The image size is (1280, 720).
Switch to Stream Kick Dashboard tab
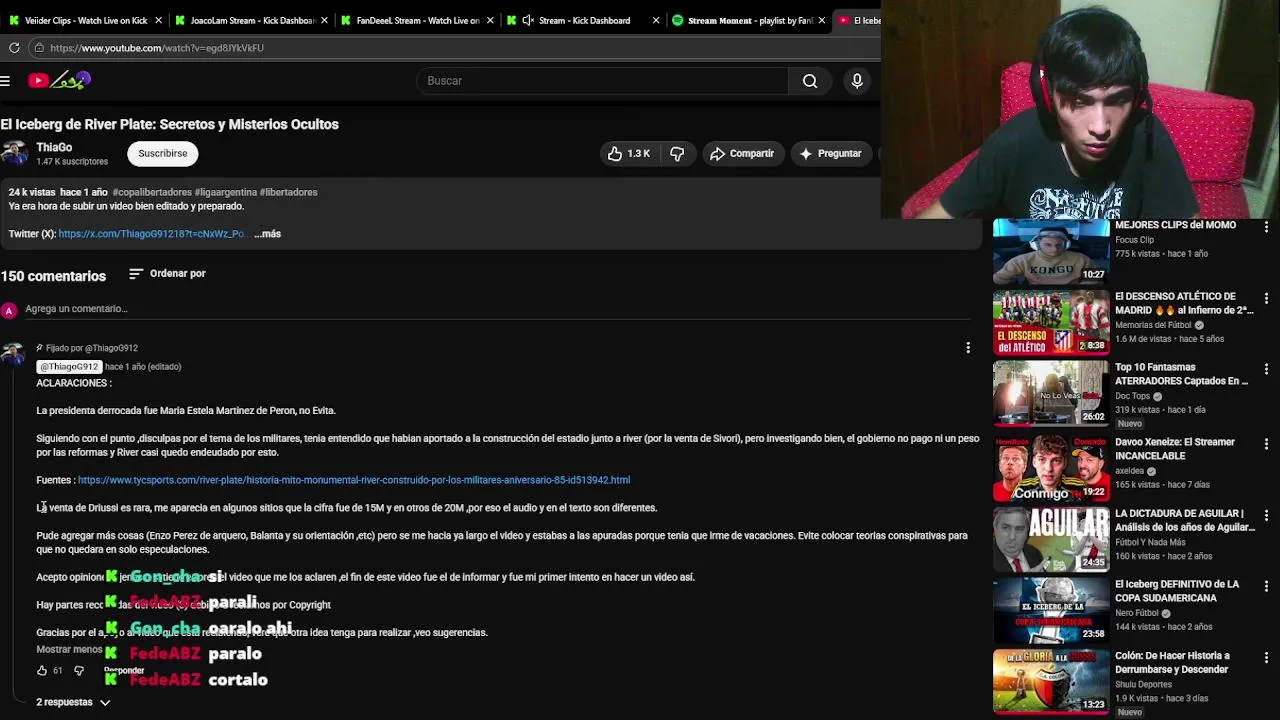(582, 20)
